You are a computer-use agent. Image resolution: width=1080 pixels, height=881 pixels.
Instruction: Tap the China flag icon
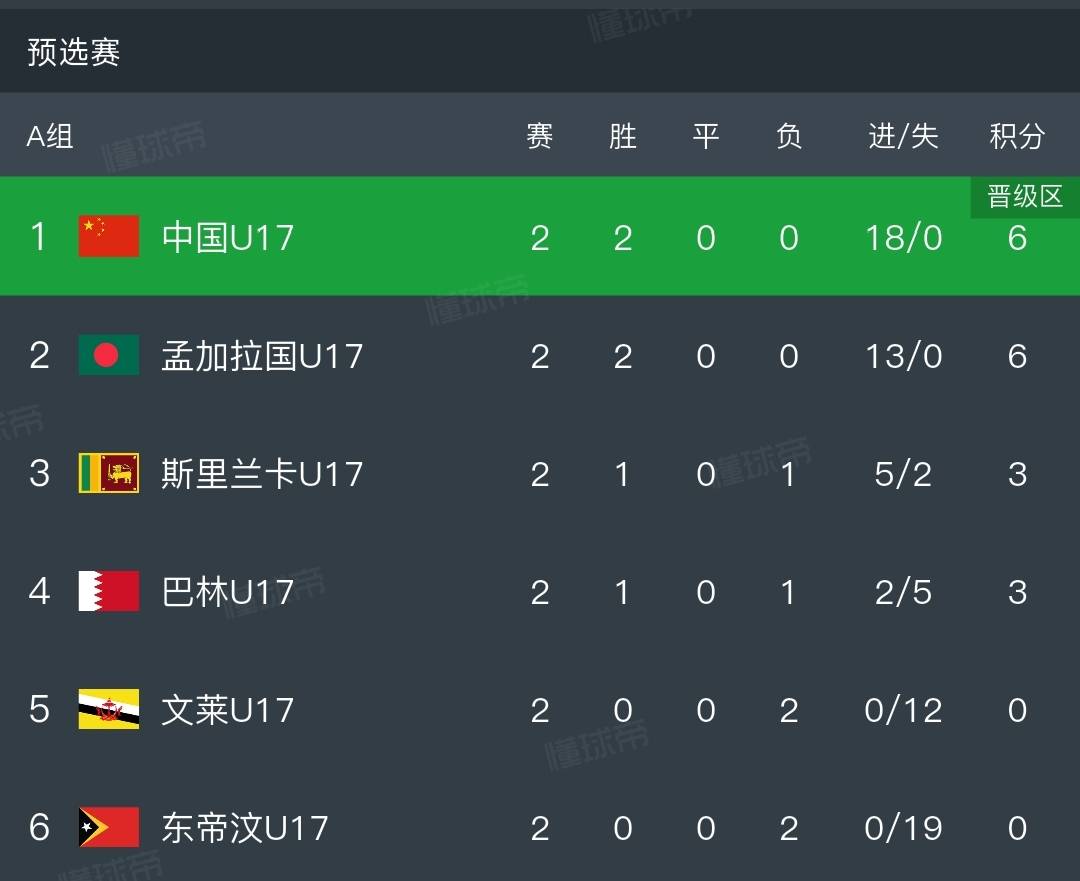[x=109, y=237]
